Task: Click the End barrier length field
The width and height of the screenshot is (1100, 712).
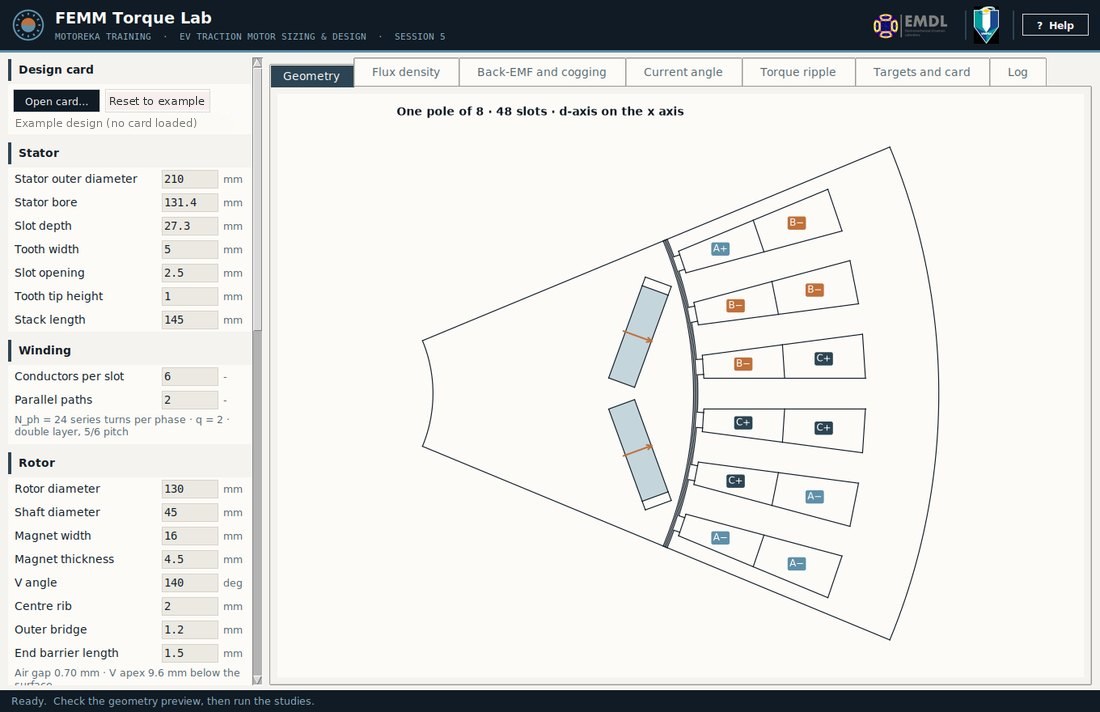Action: tap(189, 653)
